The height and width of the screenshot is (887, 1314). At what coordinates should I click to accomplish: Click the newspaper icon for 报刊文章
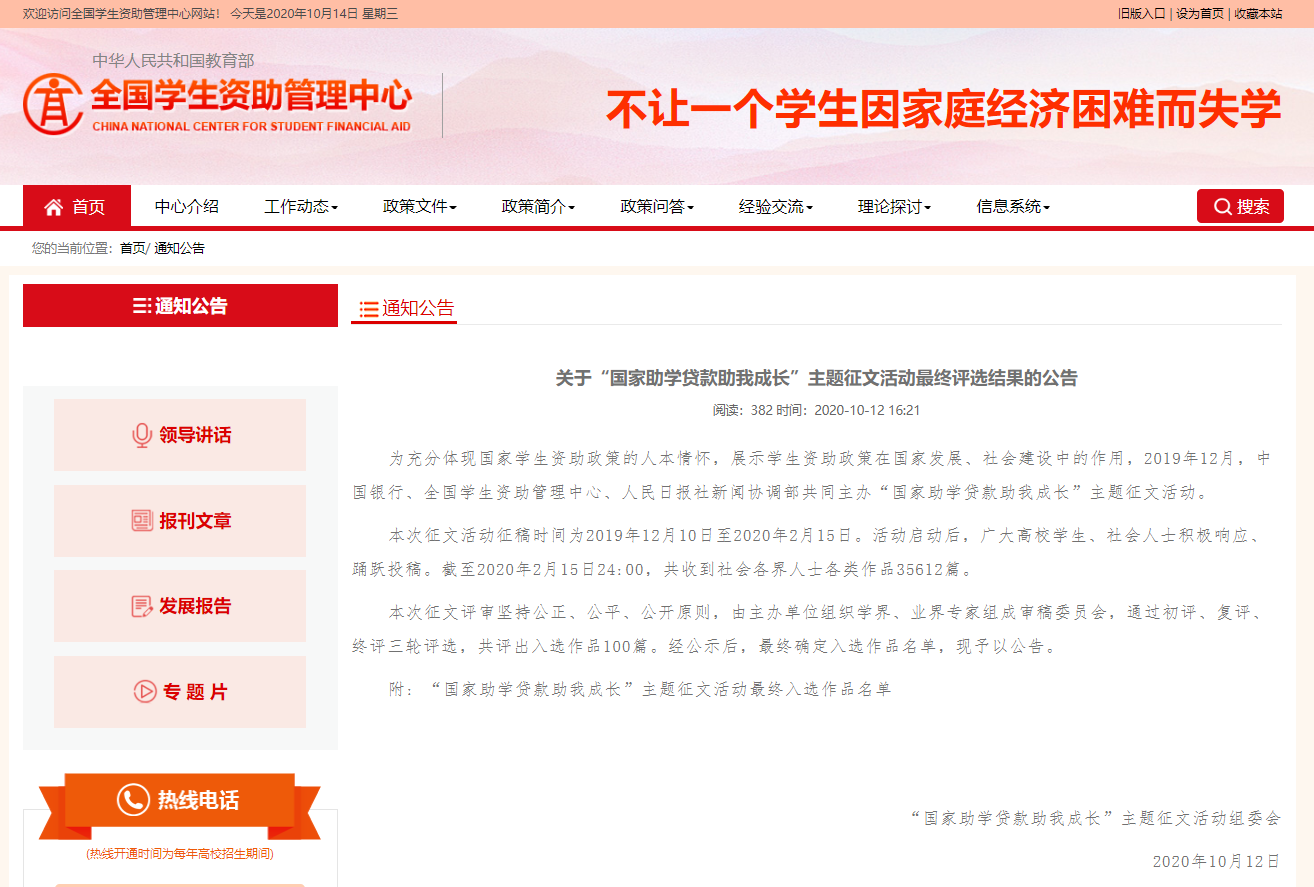coord(142,521)
